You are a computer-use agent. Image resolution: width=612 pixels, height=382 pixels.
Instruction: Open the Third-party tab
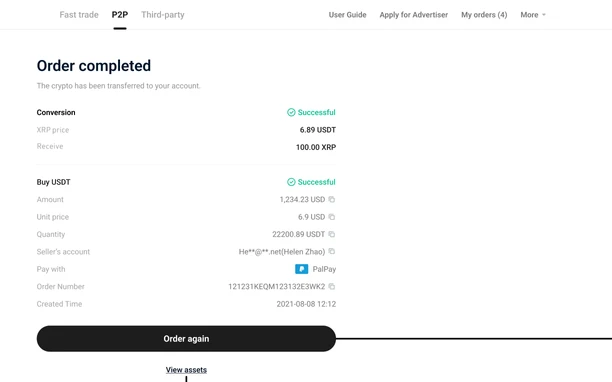coord(163,15)
